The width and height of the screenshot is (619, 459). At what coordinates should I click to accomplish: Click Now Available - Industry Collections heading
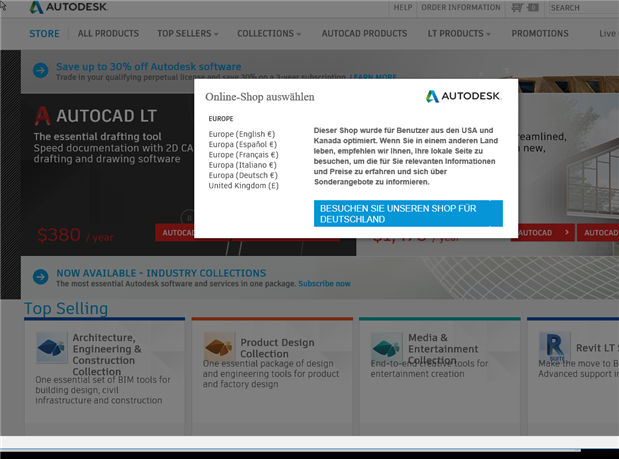[161, 273]
